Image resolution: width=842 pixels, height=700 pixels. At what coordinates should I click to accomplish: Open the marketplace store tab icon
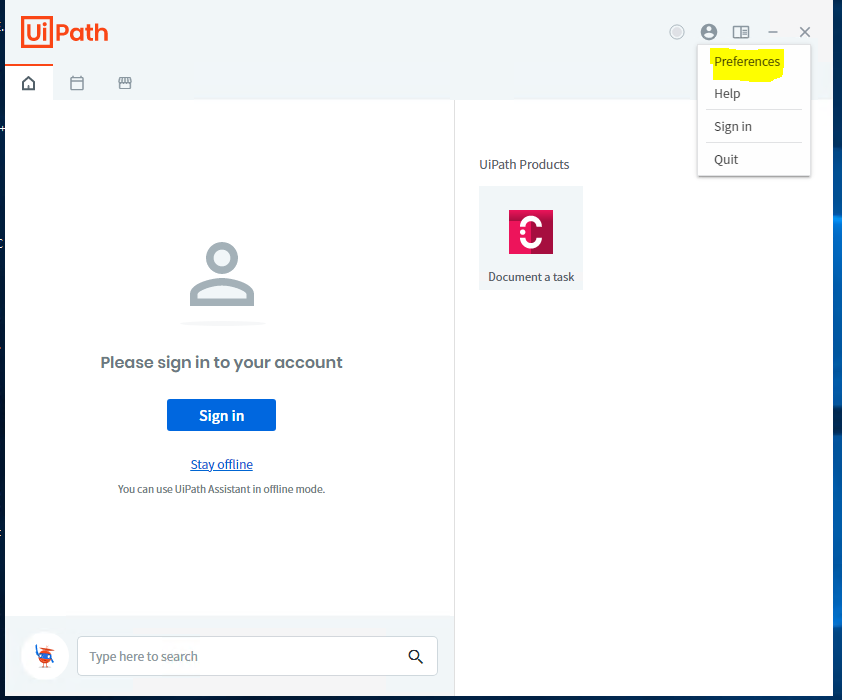(x=125, y=83)
